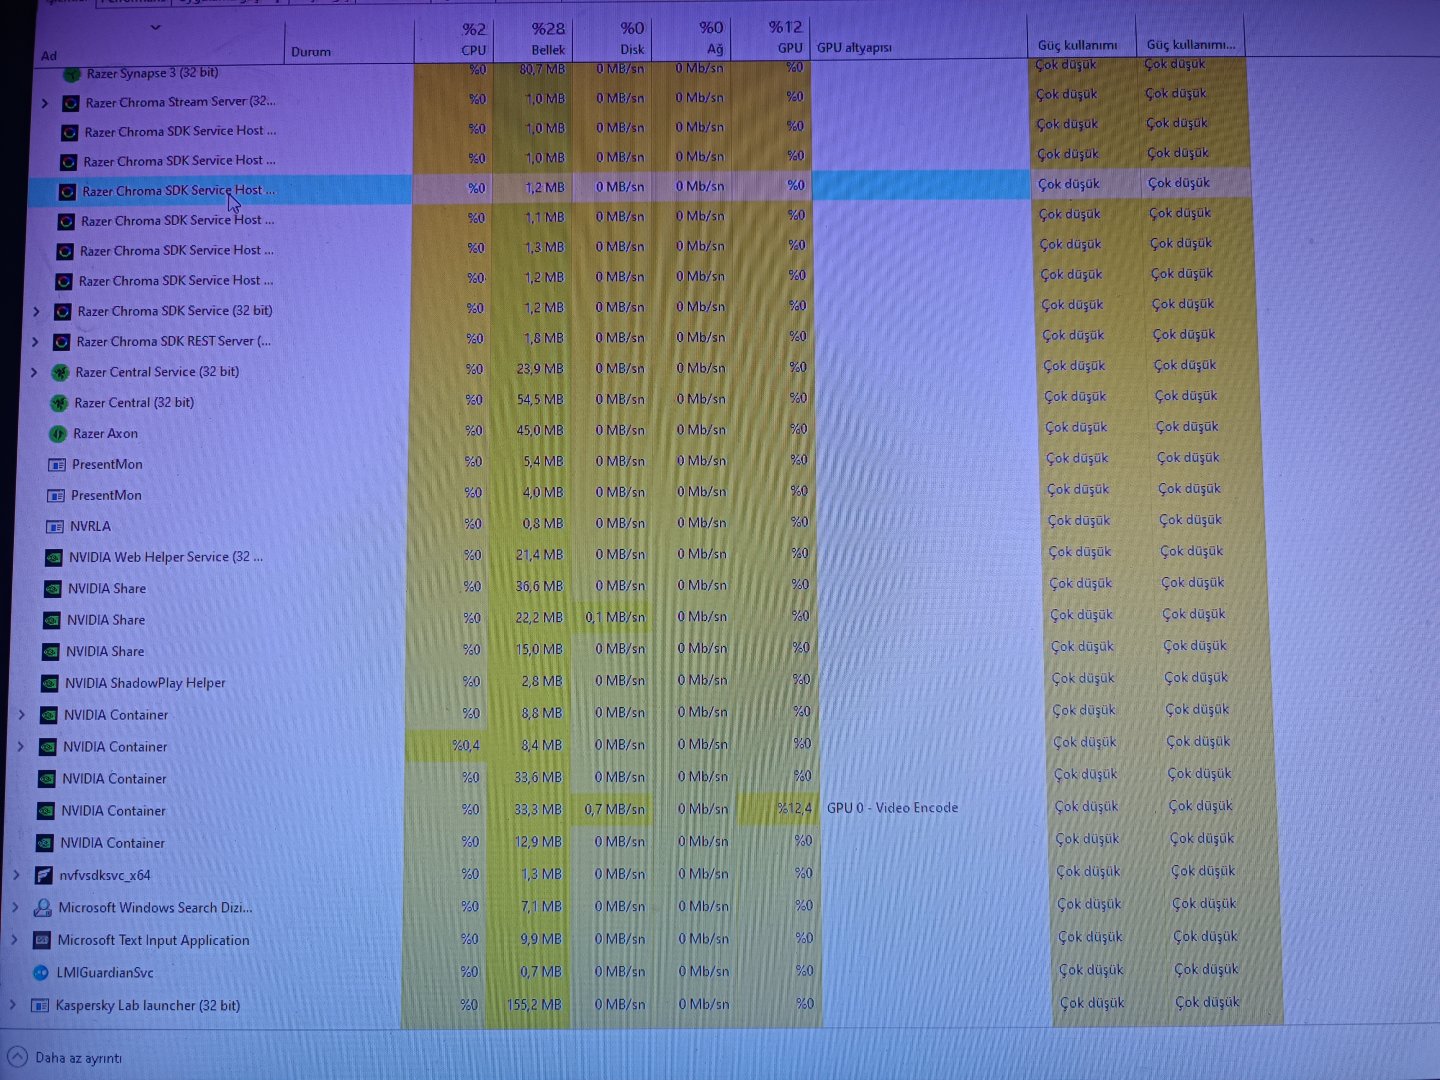The width and height of the screenshot is (1440, 1080).
Task: Expand the Razer Chroma SDK REST Server row
Action: click(x=35, y=342)
